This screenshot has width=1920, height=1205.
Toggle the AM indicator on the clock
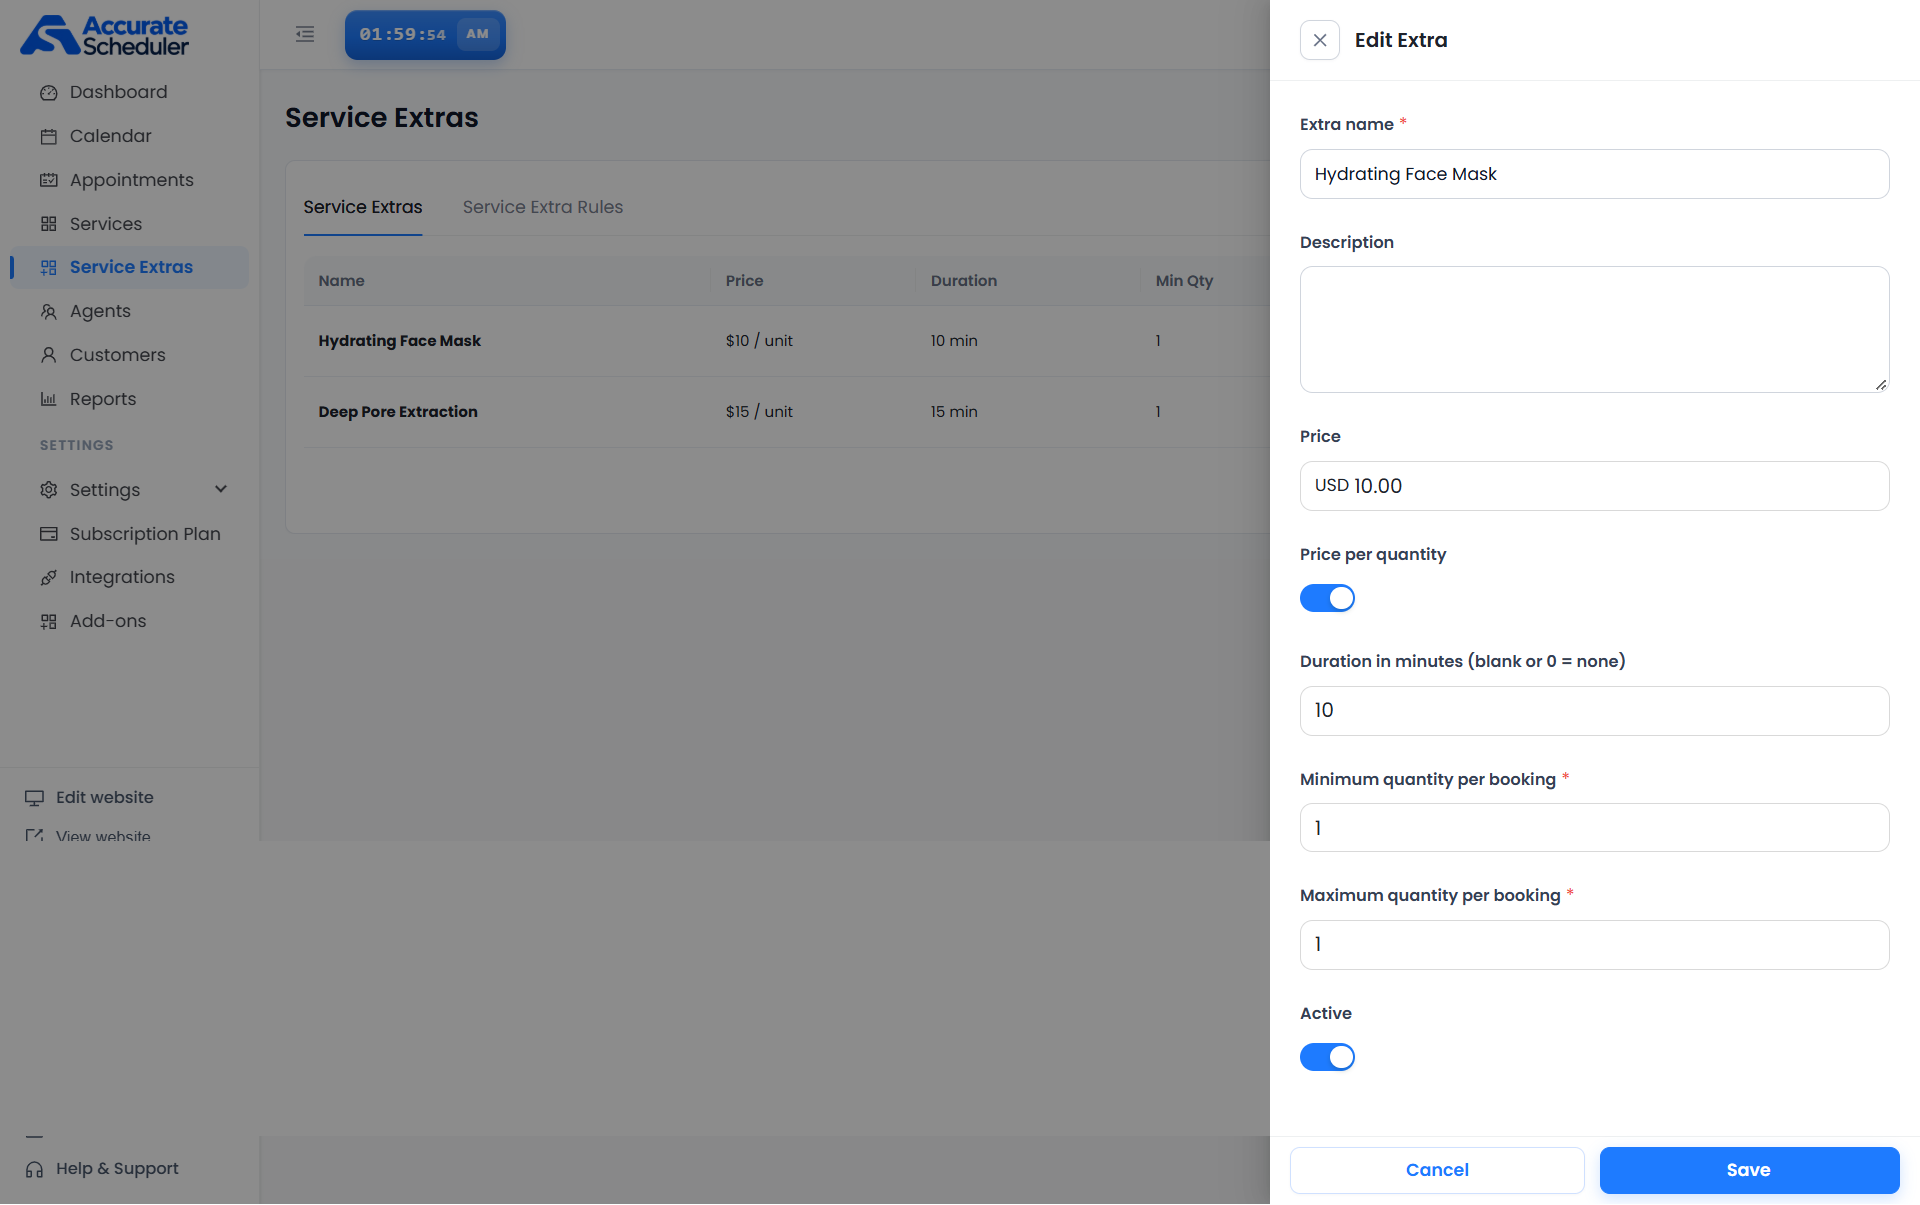478,35
